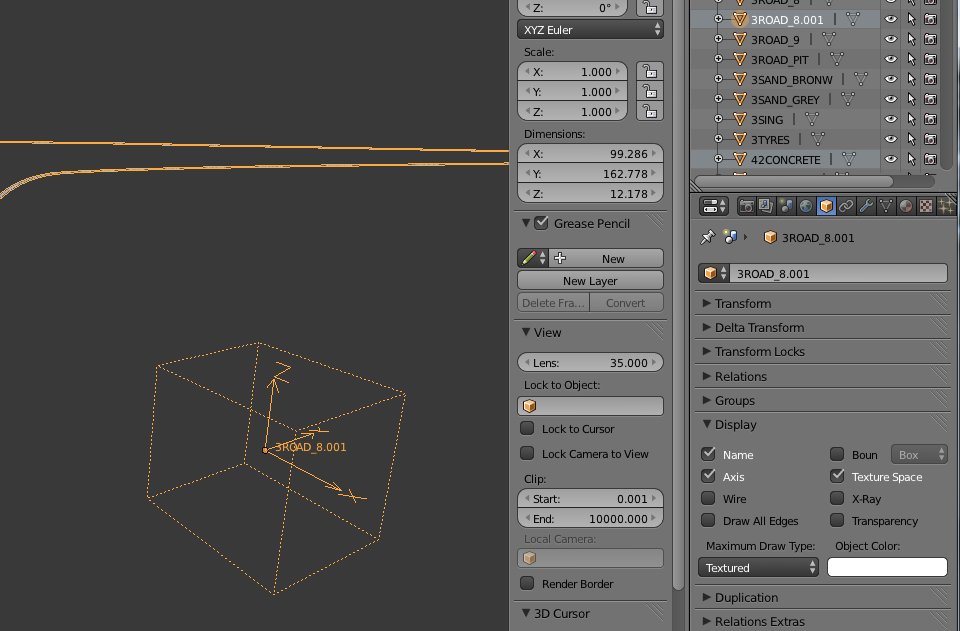Enable the X-Ray display checkbox

click(837, 498)
